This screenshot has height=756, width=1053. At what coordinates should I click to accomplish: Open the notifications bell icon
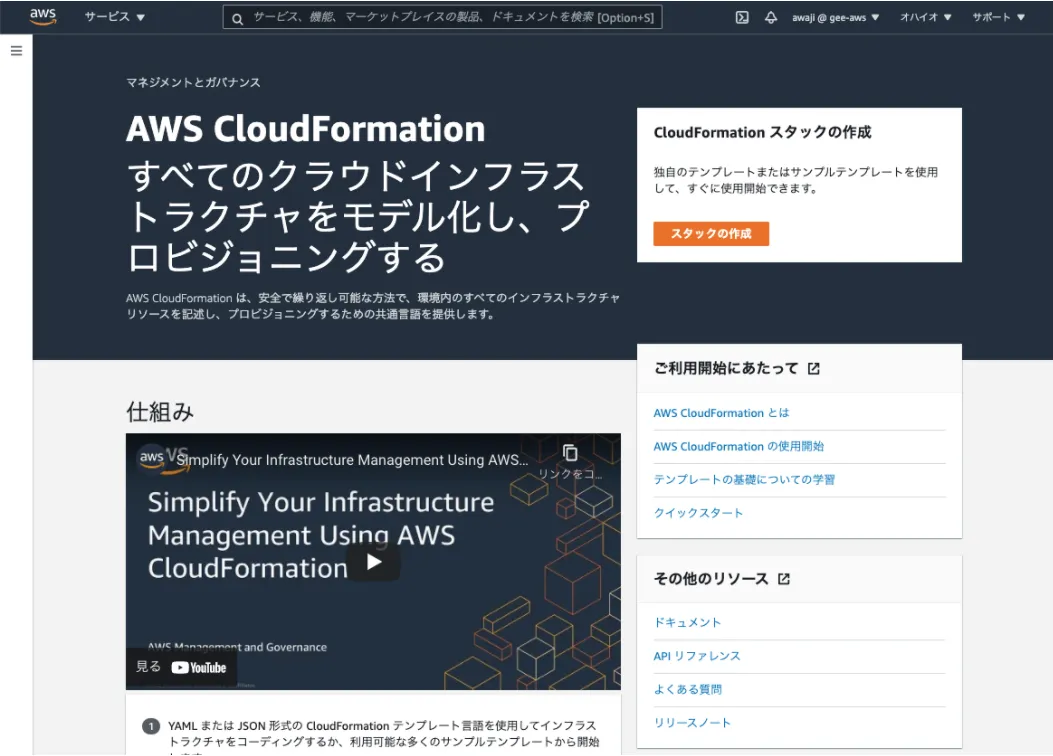771,17
